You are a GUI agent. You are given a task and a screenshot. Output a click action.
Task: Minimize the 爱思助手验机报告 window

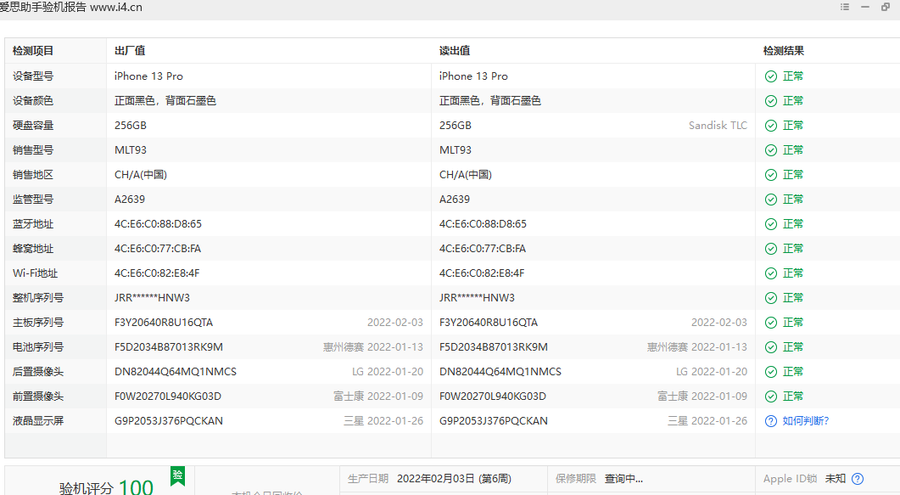pos(864,7)
